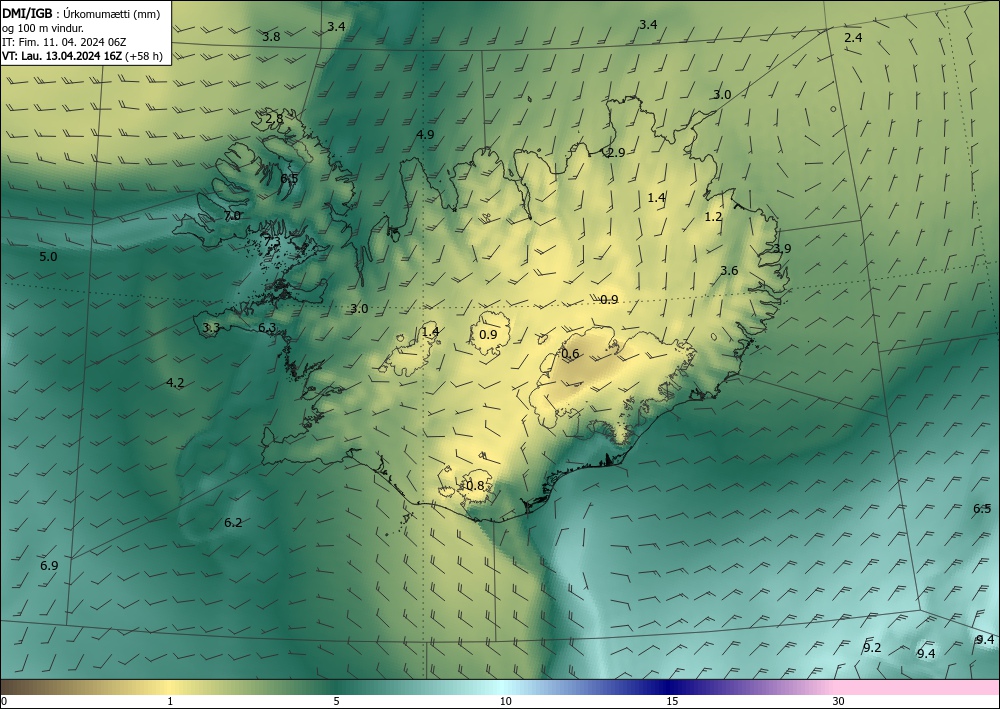
Task: Click the colorbar tick label 1
Action: click(170, 701)
